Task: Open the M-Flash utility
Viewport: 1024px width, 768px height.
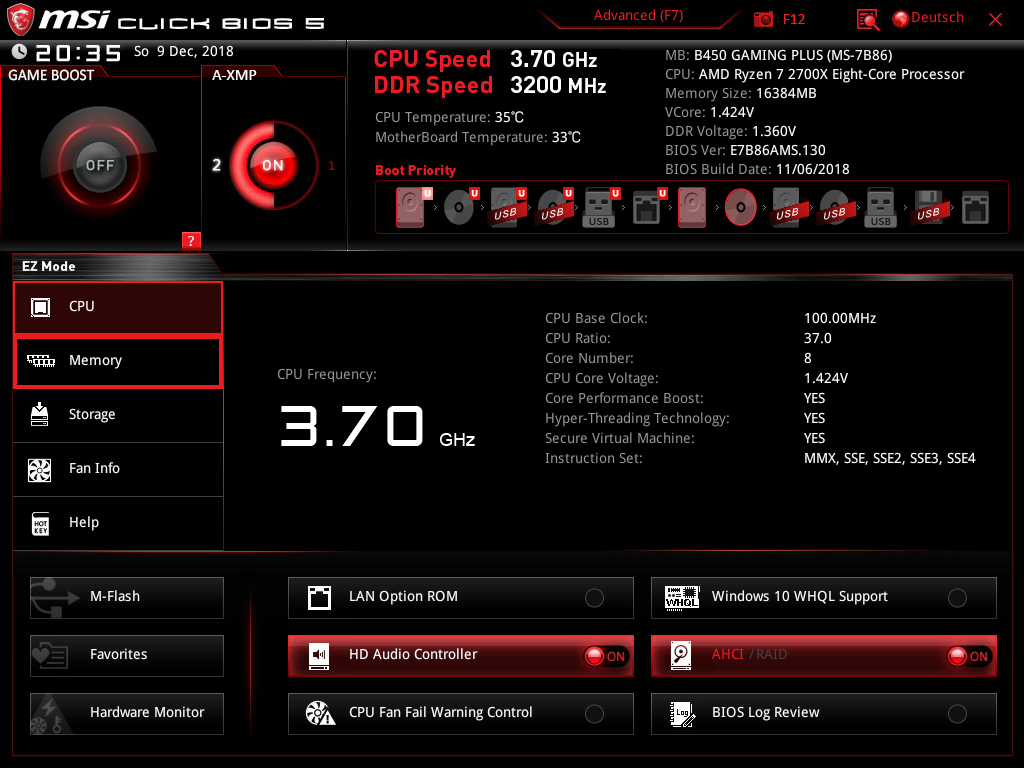Action: coord(127,597)
